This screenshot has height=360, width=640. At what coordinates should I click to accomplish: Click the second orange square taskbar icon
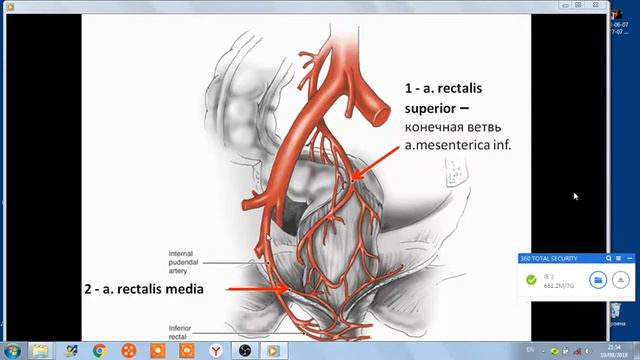[187, 351]
